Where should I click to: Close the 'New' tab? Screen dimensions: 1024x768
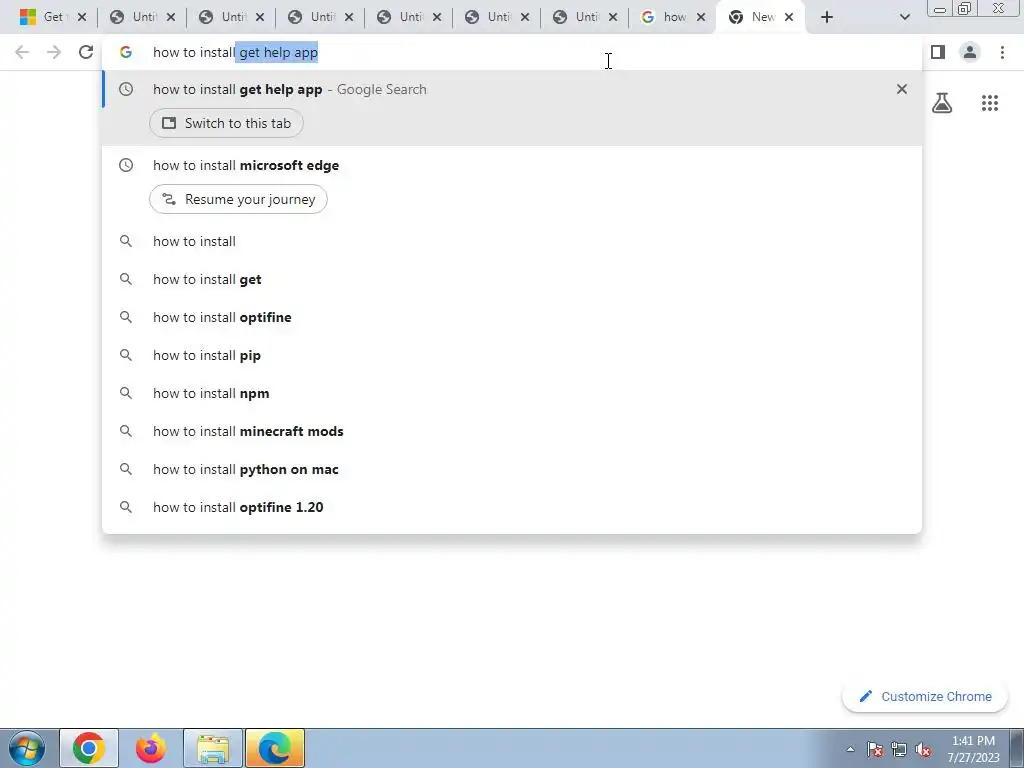789,18
